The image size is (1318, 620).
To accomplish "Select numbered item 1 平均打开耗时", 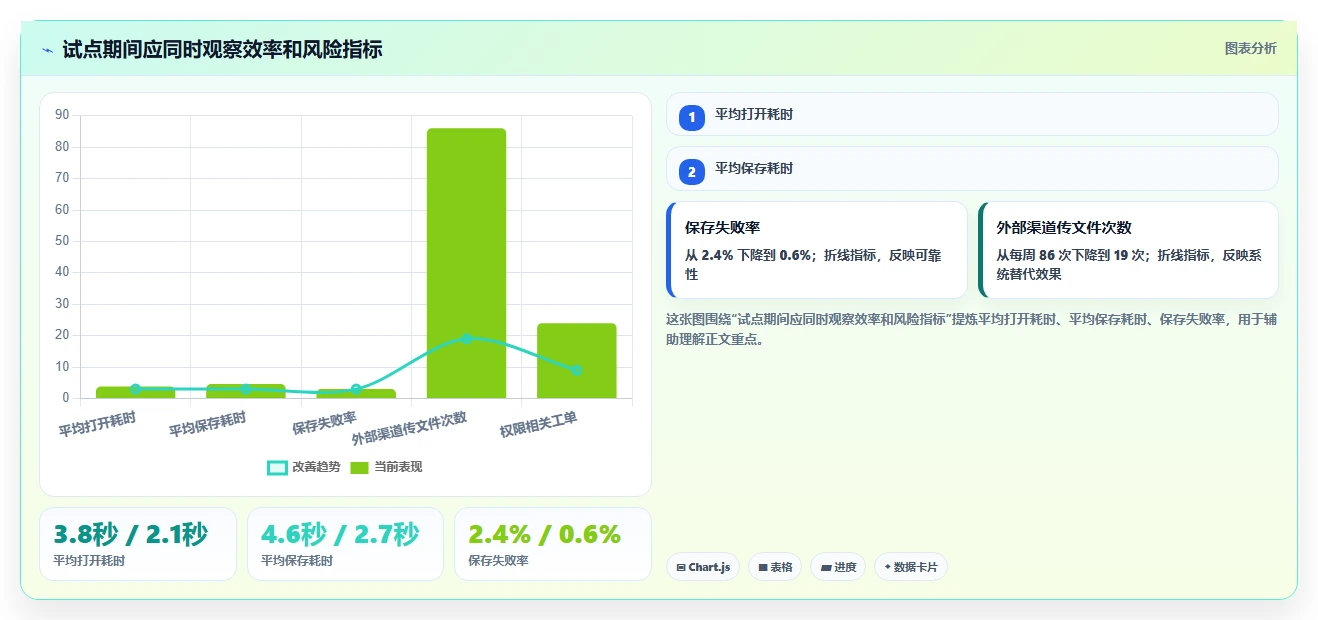I will click(x=972, y=114).
